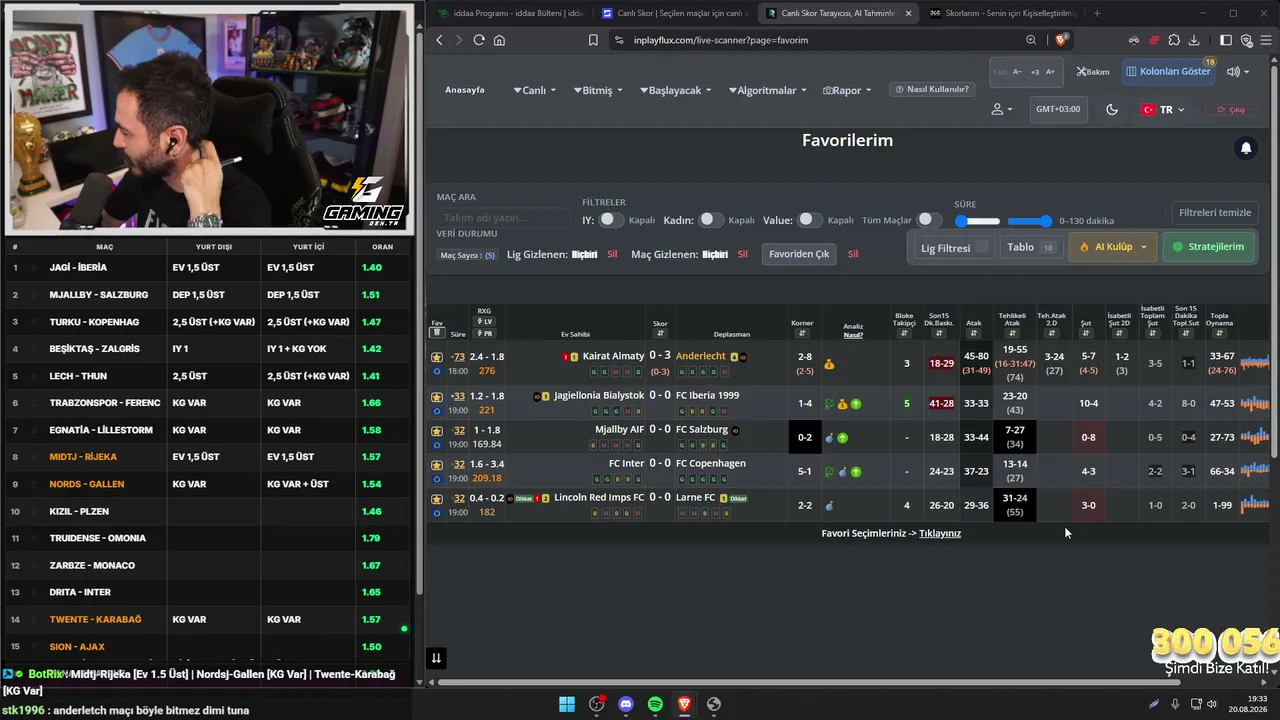Click the GMT+03:00 timezone button

pos(1058,109)
